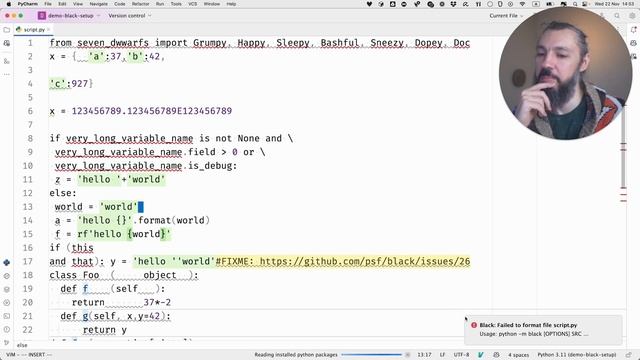Change the 4 spaces indent setting

(518, 355)
